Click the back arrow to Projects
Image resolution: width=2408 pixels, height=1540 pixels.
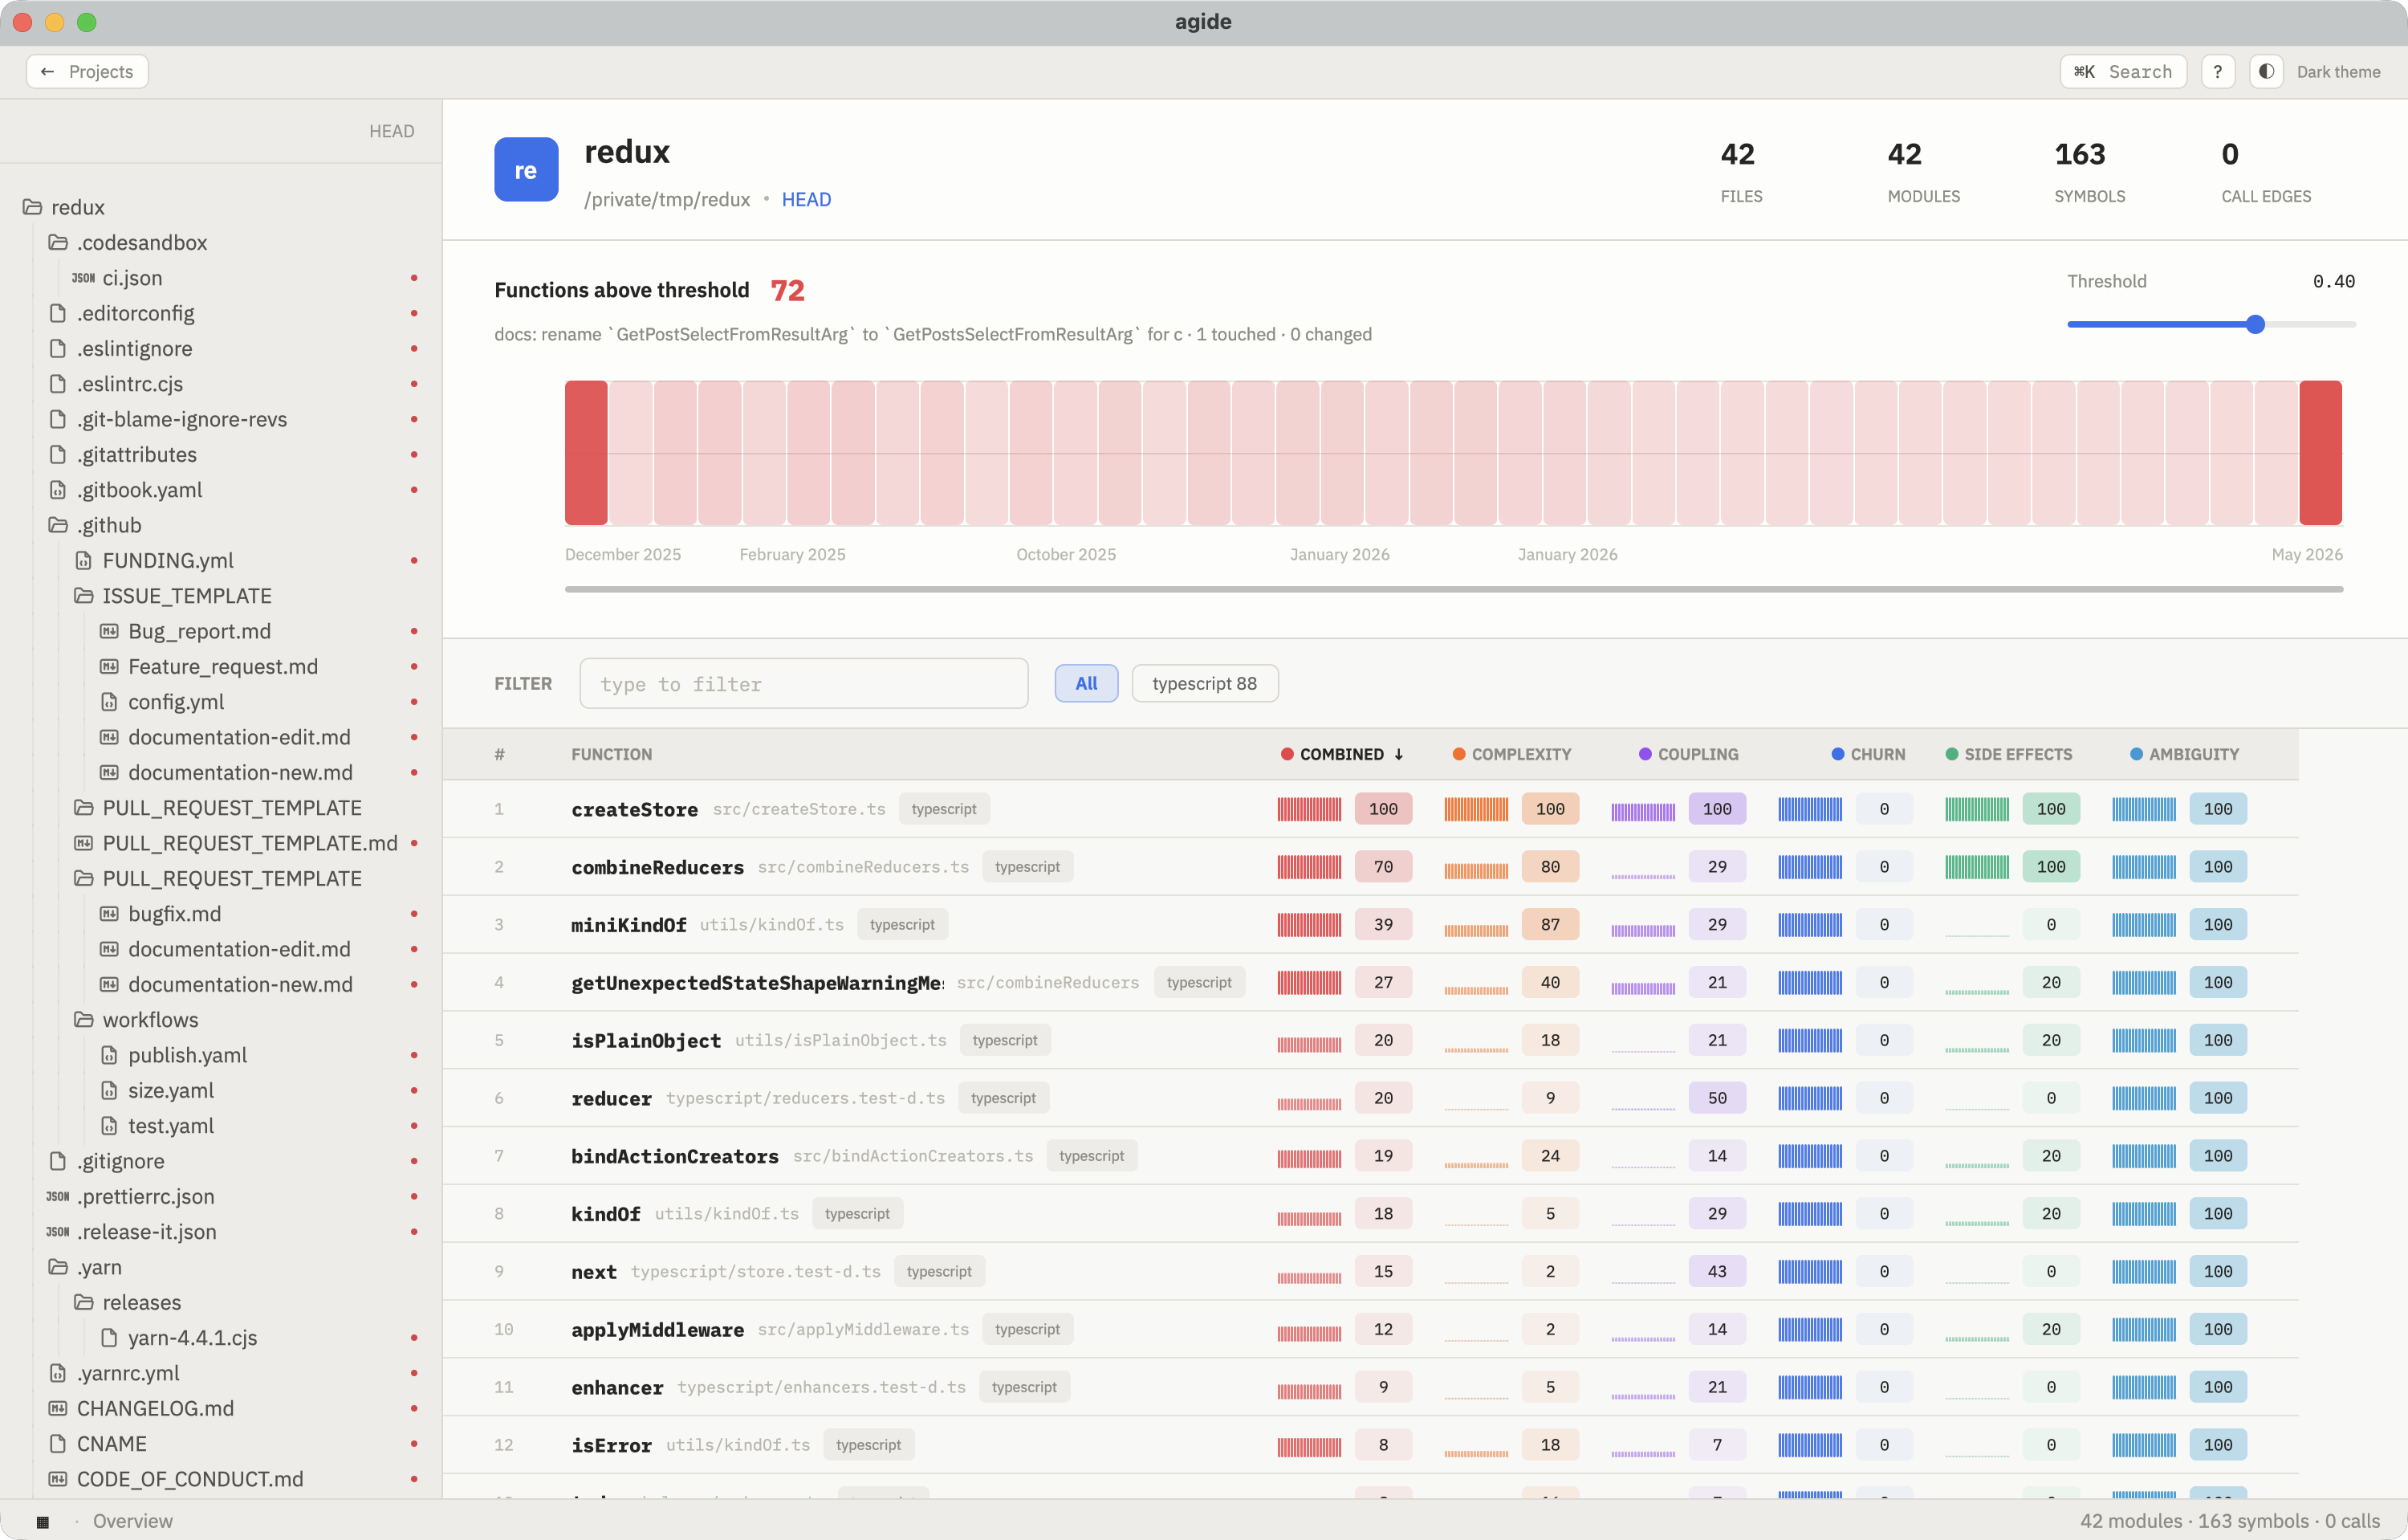[47, 71]
